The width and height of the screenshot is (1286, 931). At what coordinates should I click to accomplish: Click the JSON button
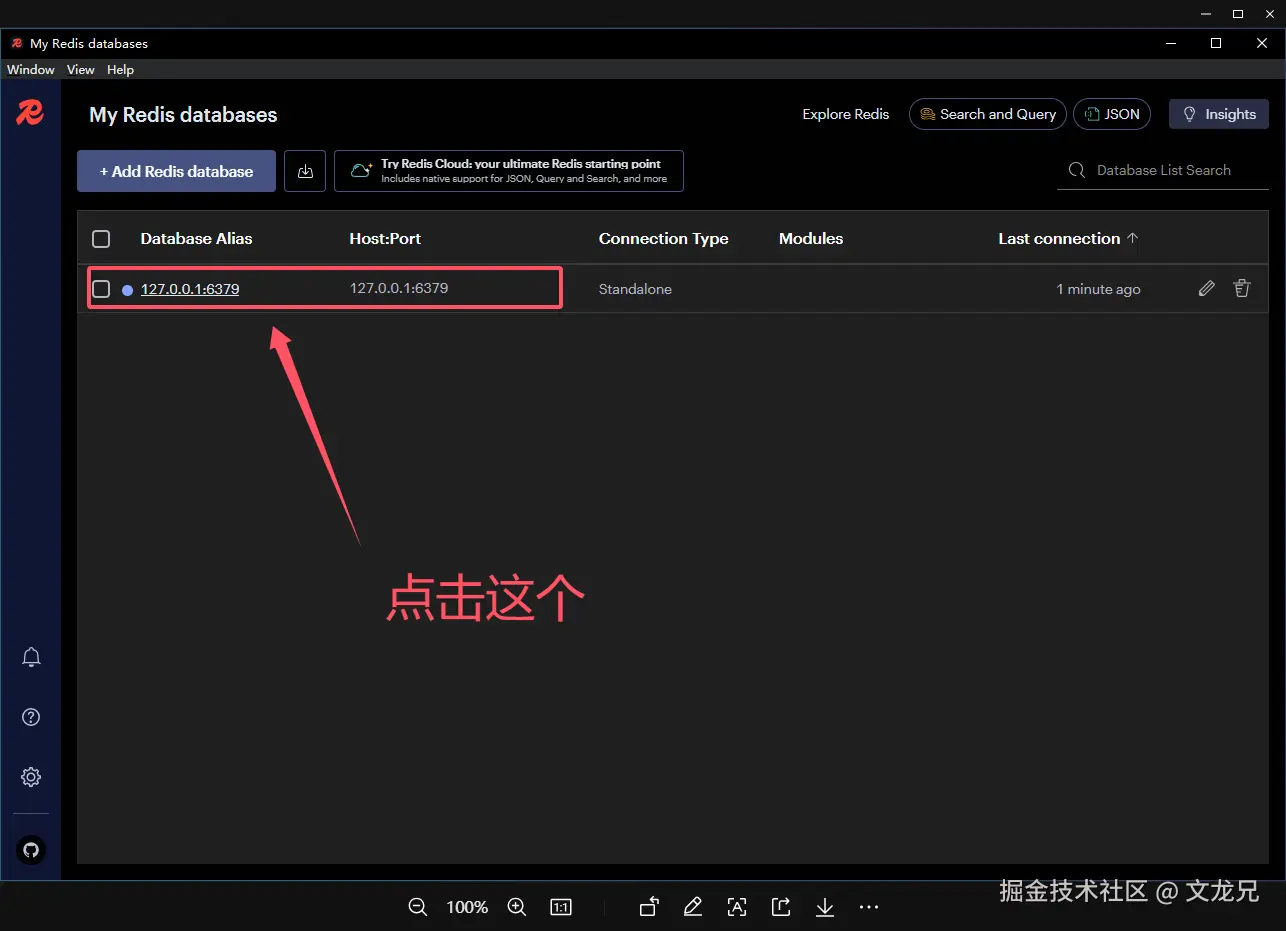1112,114
